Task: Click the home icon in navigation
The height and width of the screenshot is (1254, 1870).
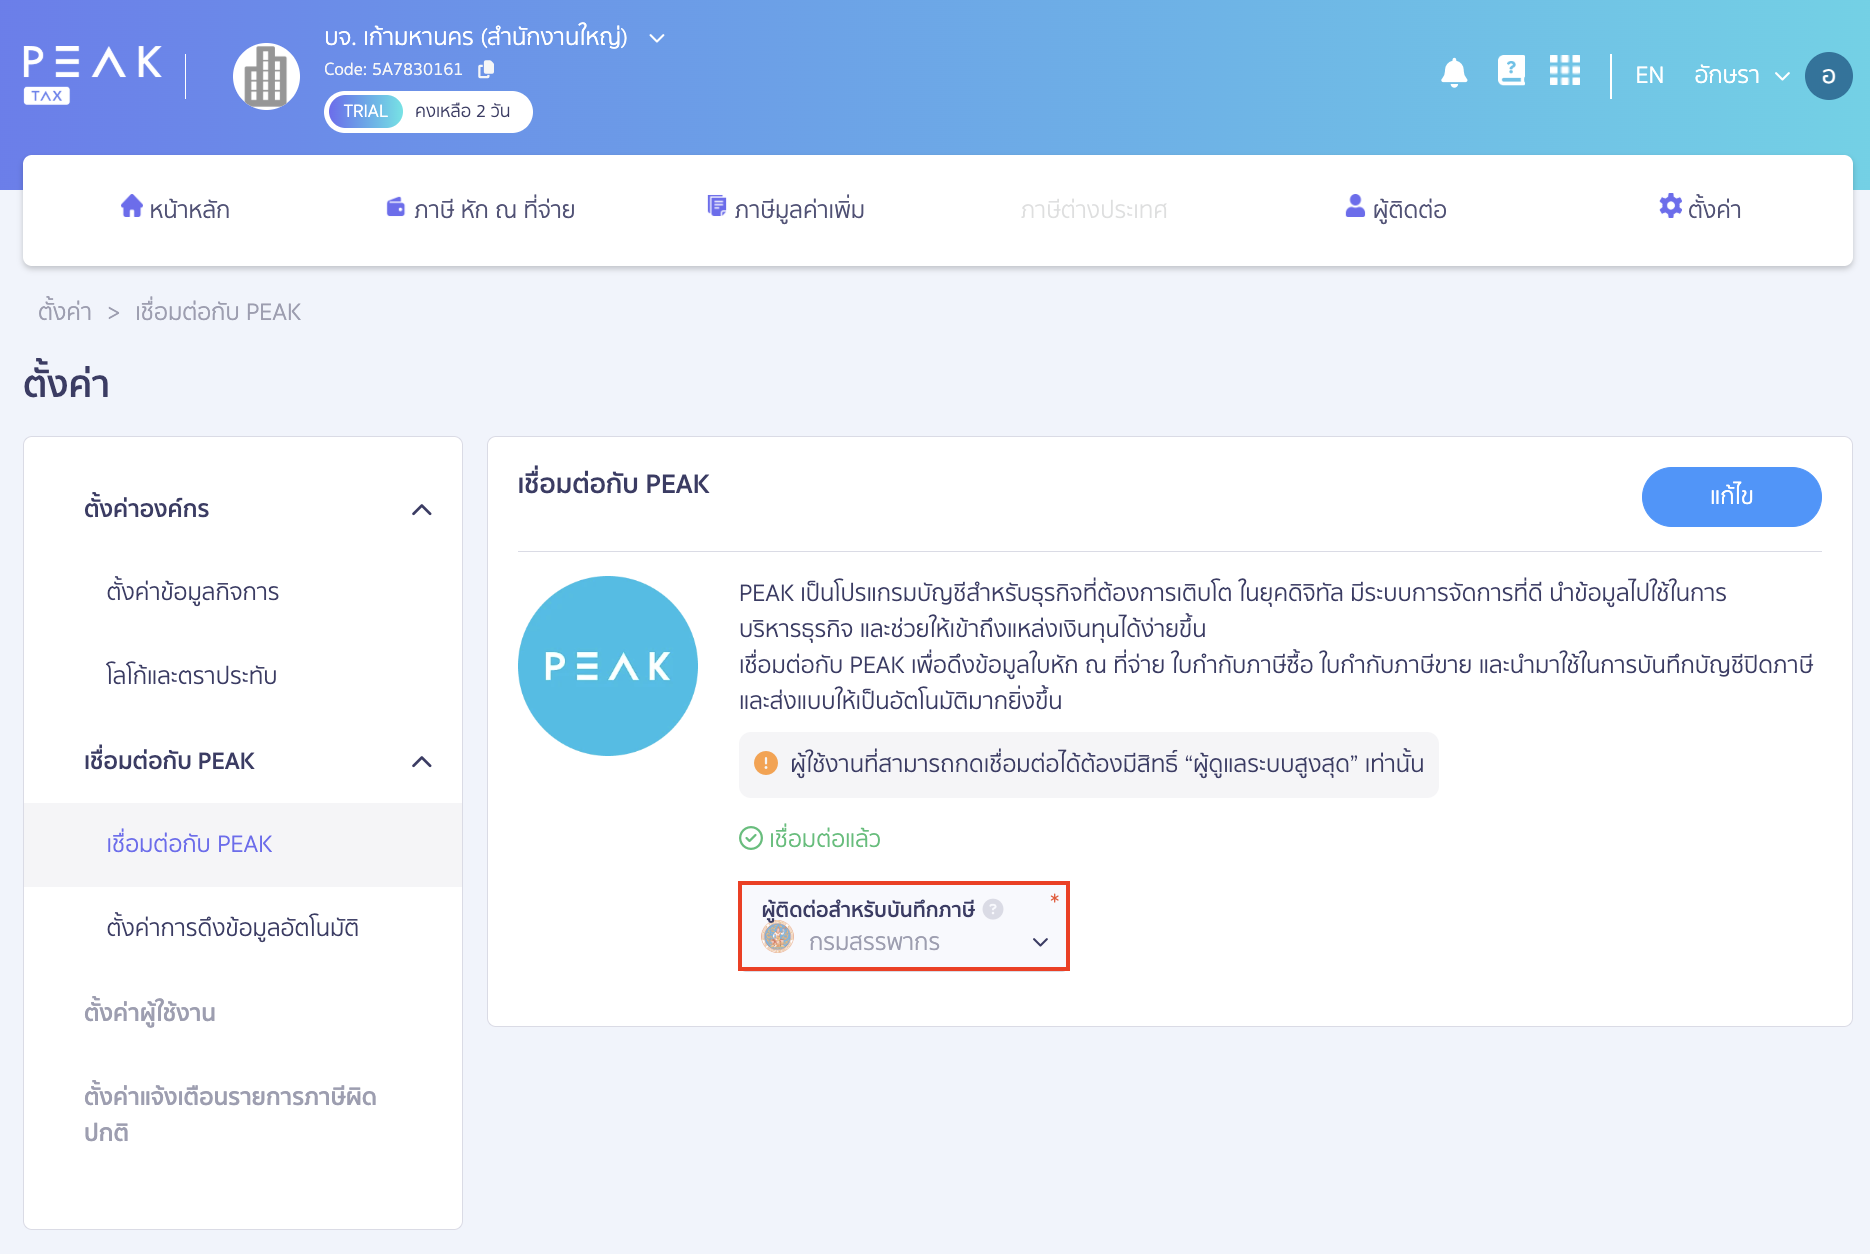Action: 132,206
